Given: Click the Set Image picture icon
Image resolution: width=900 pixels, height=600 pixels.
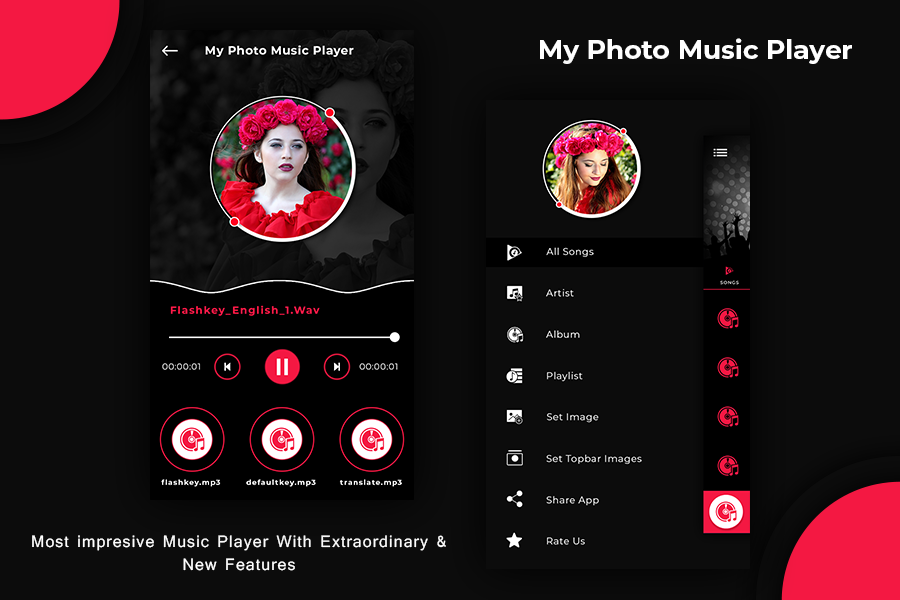Looking at the screenshot, I should [x=514, y=417].
